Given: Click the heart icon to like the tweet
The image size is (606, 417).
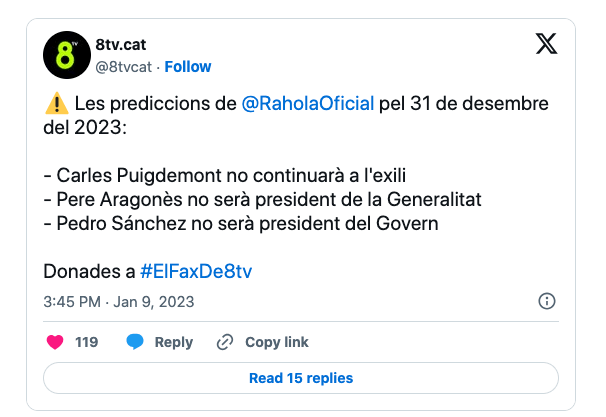Looking at the screenshot, I should [55, 342].
